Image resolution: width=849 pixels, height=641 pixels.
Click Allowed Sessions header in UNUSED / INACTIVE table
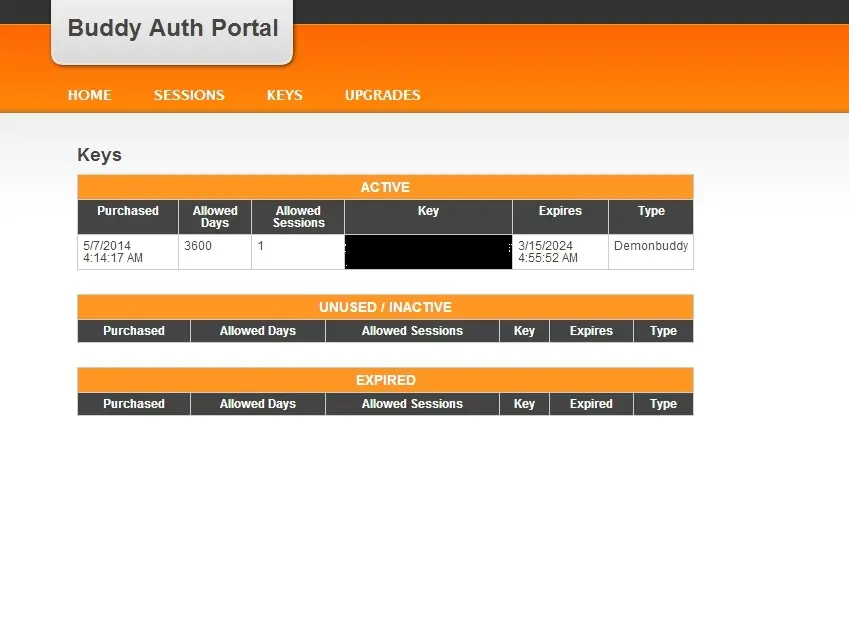(412, 331)
